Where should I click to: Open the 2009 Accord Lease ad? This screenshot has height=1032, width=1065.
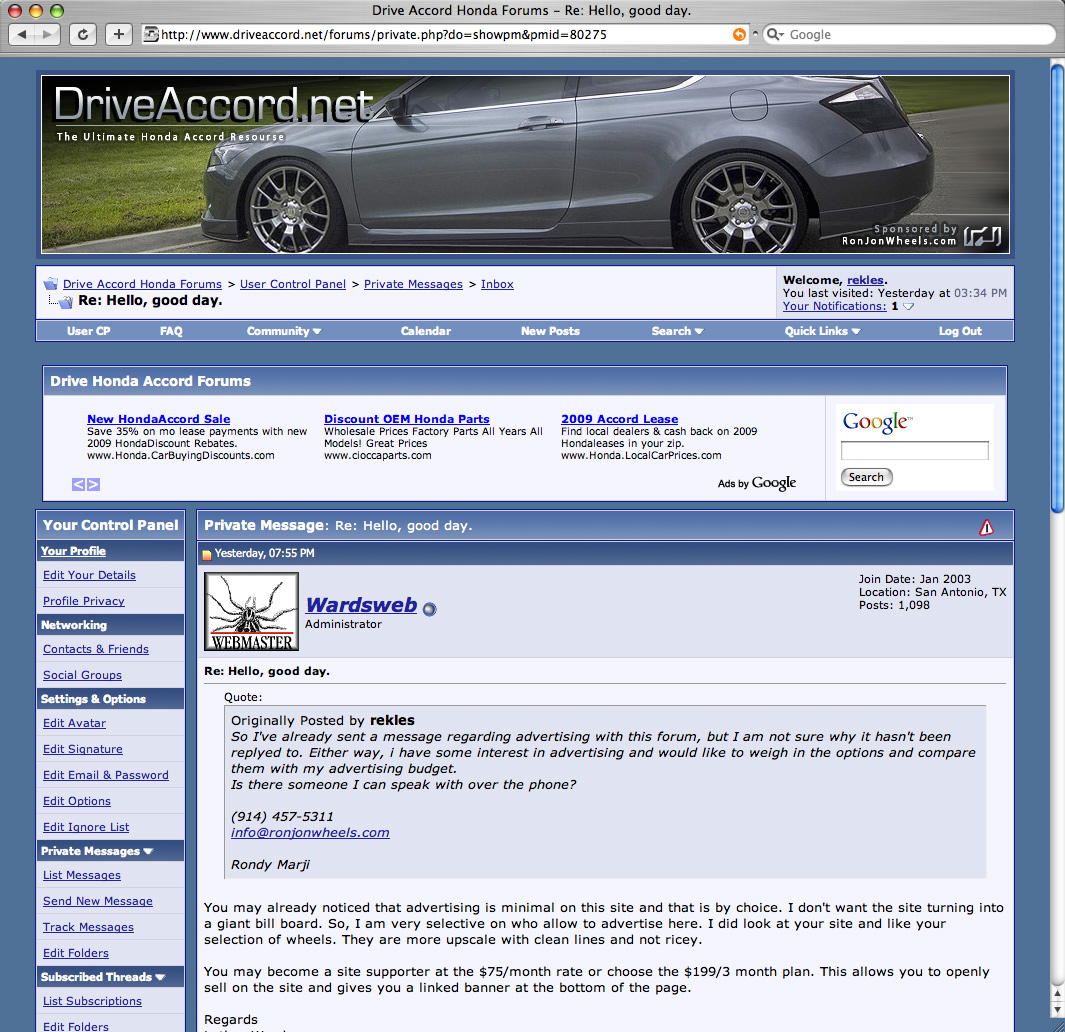(619, 419)
